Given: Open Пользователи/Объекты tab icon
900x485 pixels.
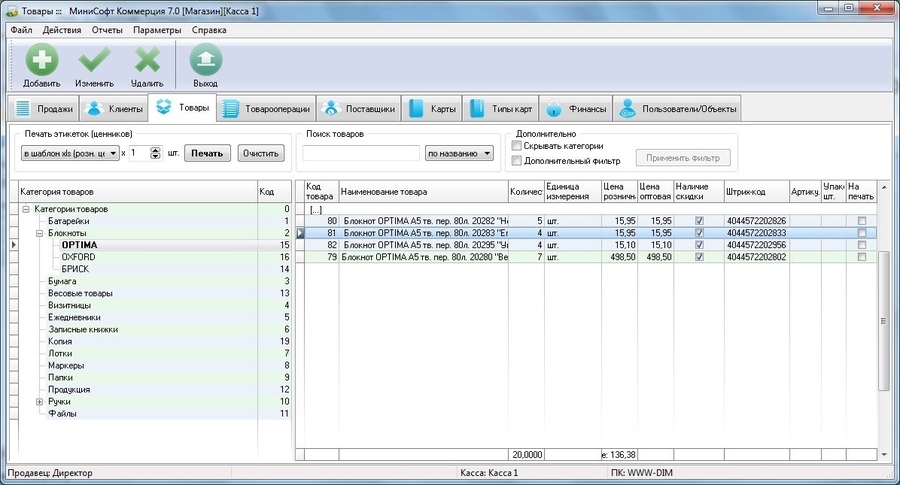Looking at the screenshot, I should pyautogui.click(x=626, y=109).
